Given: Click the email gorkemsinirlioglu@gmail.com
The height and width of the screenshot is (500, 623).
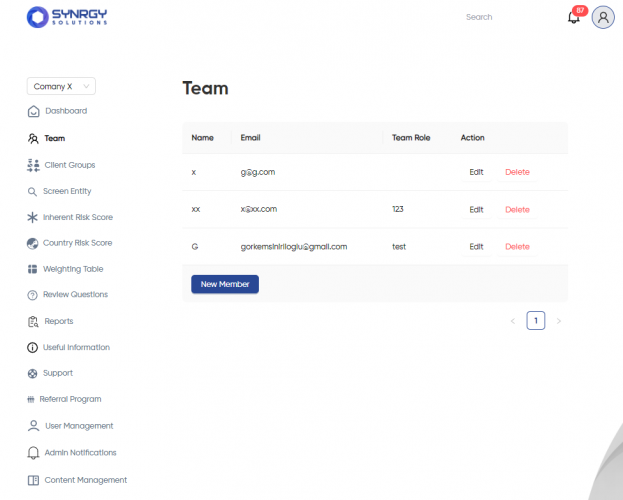Looking at the screenshot, I should [x=294, y=247].
